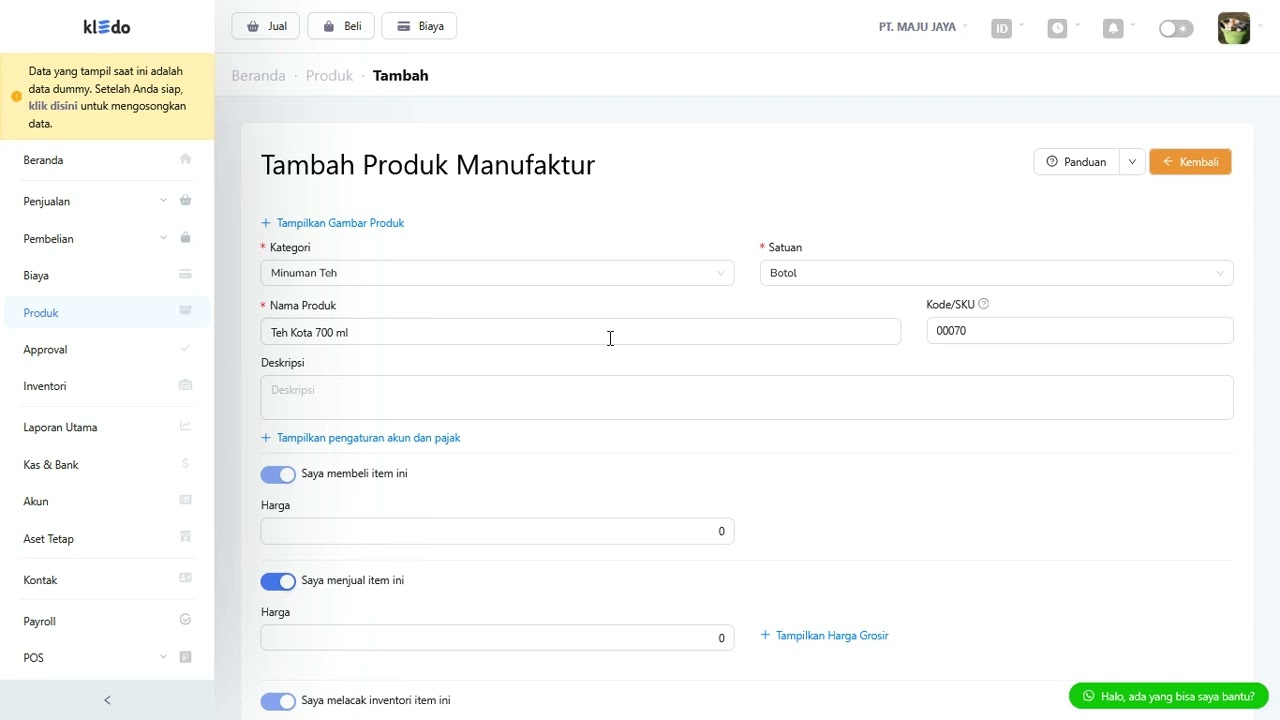Open the Kategori dropdown
Viewport: 1280px width, 720px height.
pyautogui.click(x=497, y=273)
